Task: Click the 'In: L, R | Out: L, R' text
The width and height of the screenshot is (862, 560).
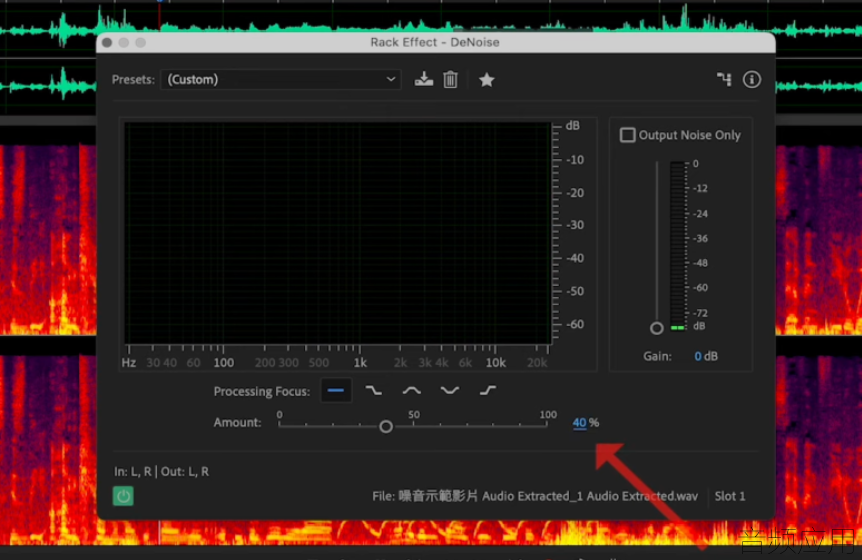Action: 161,472
